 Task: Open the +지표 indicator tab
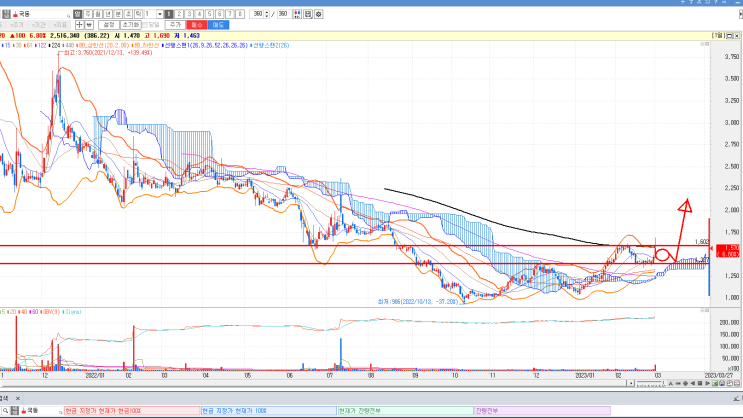[x=60, y=25]
